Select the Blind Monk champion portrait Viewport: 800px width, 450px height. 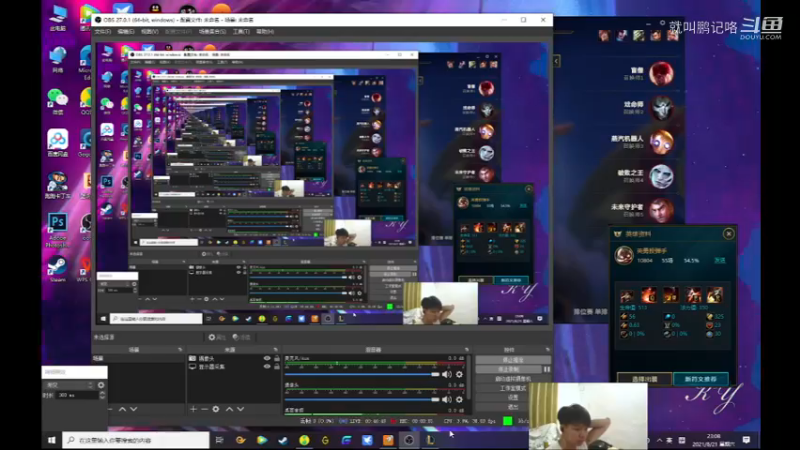tap(661, 73)
